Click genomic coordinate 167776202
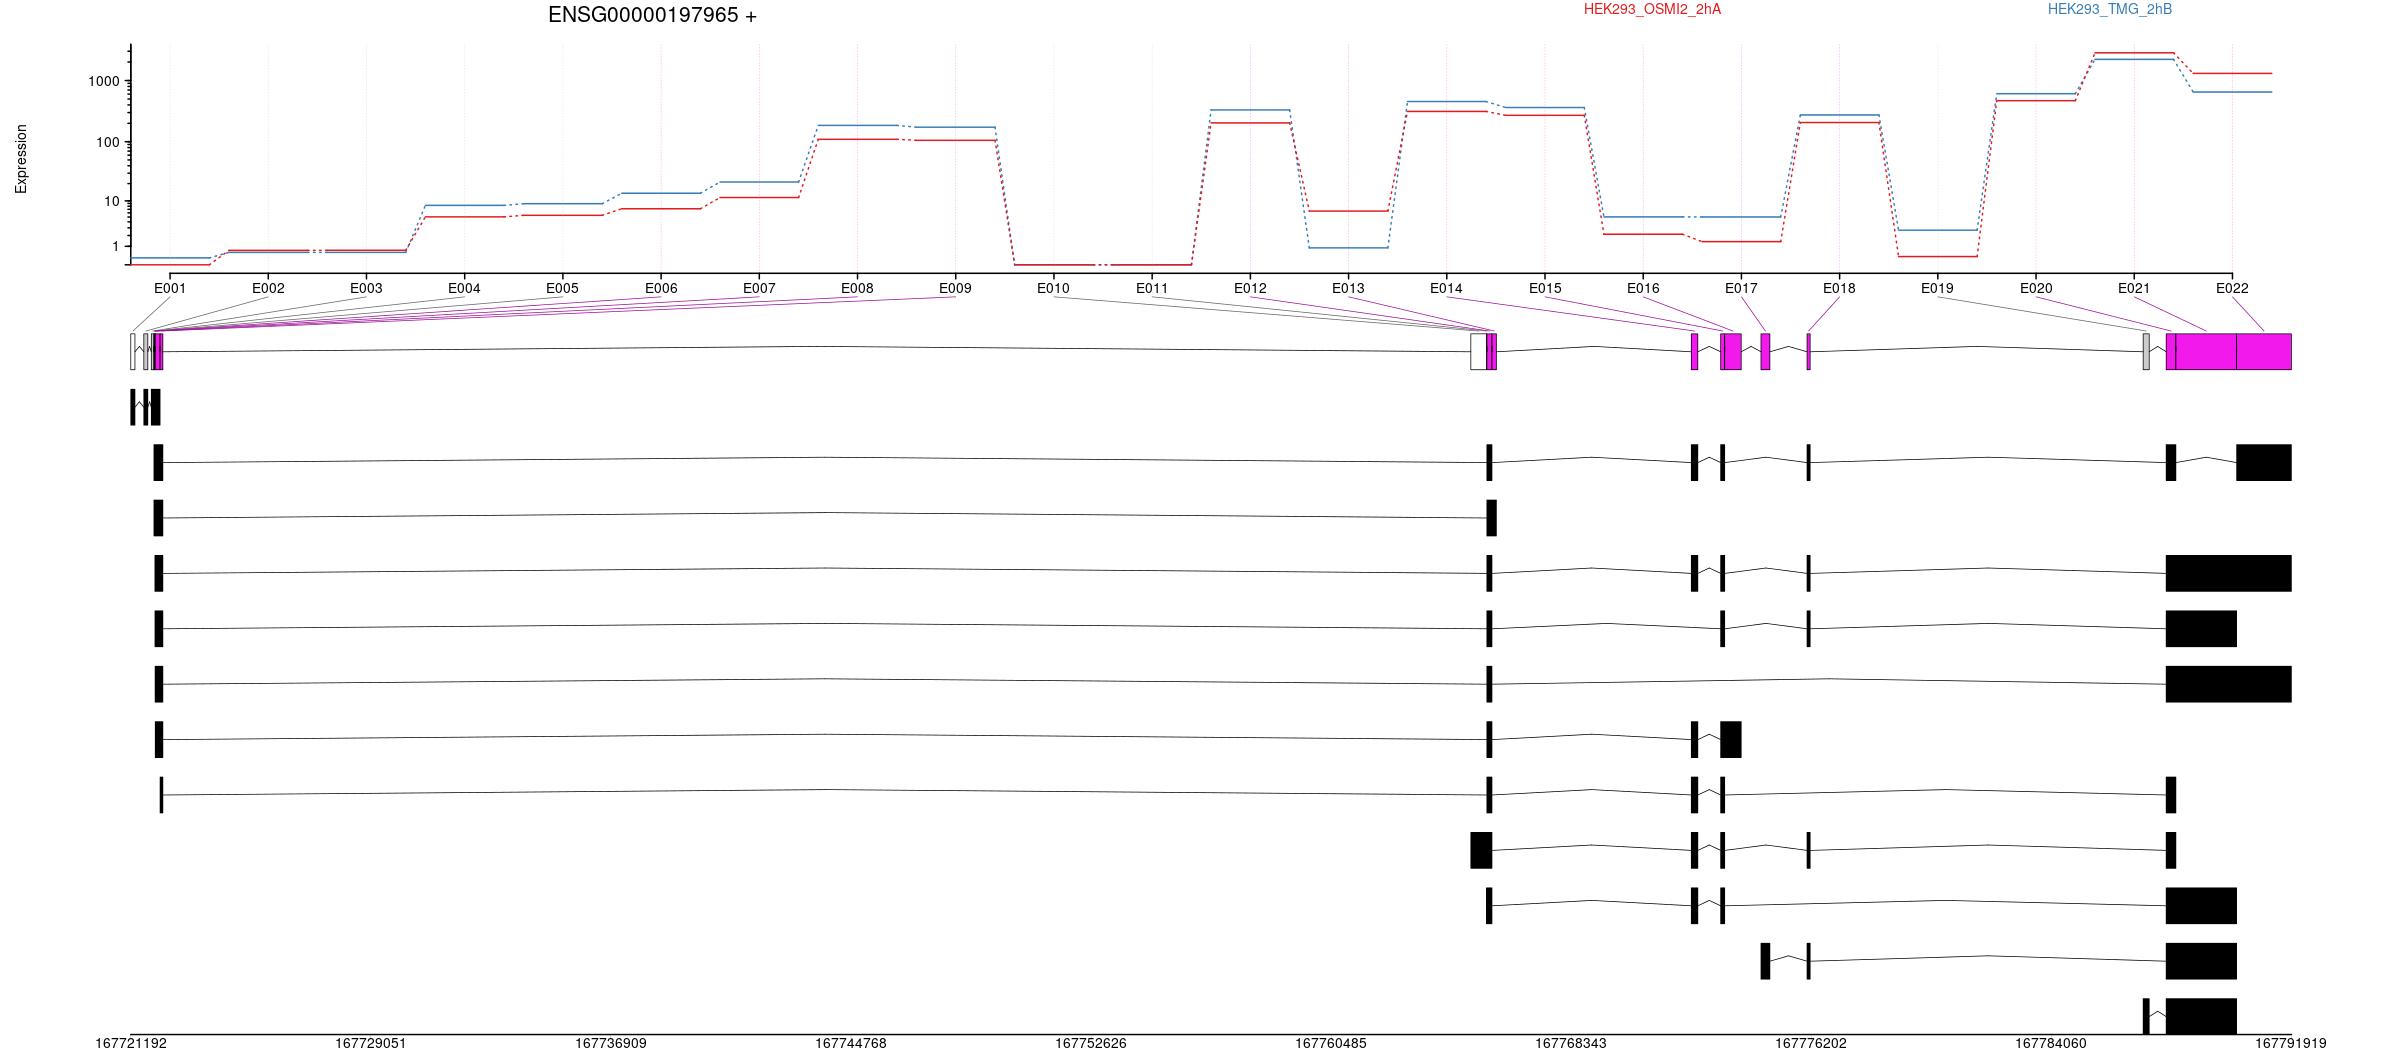The width and height of the screenshot is (2400, 1060). pos(1811,1043)
